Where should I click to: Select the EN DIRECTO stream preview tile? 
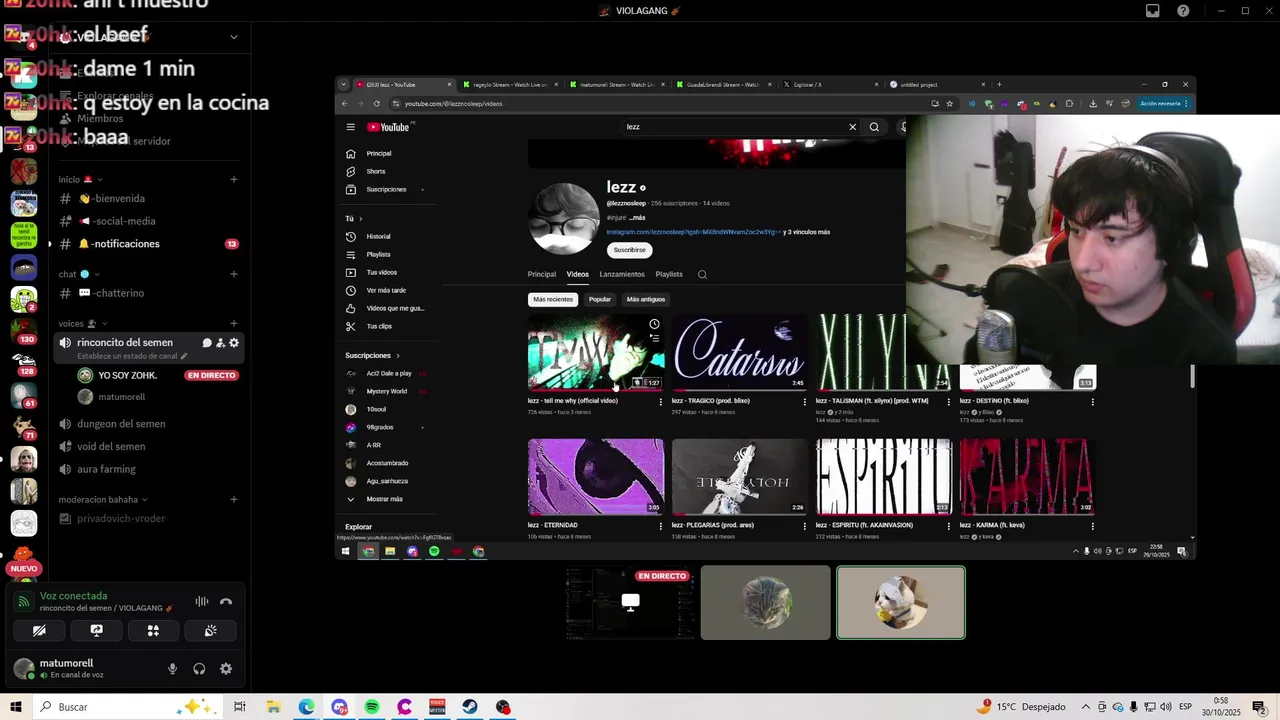pos(630,603)
